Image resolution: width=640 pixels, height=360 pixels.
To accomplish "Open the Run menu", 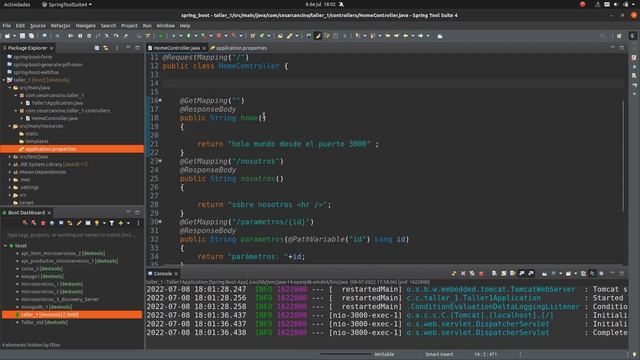I will tap(147, 25).
